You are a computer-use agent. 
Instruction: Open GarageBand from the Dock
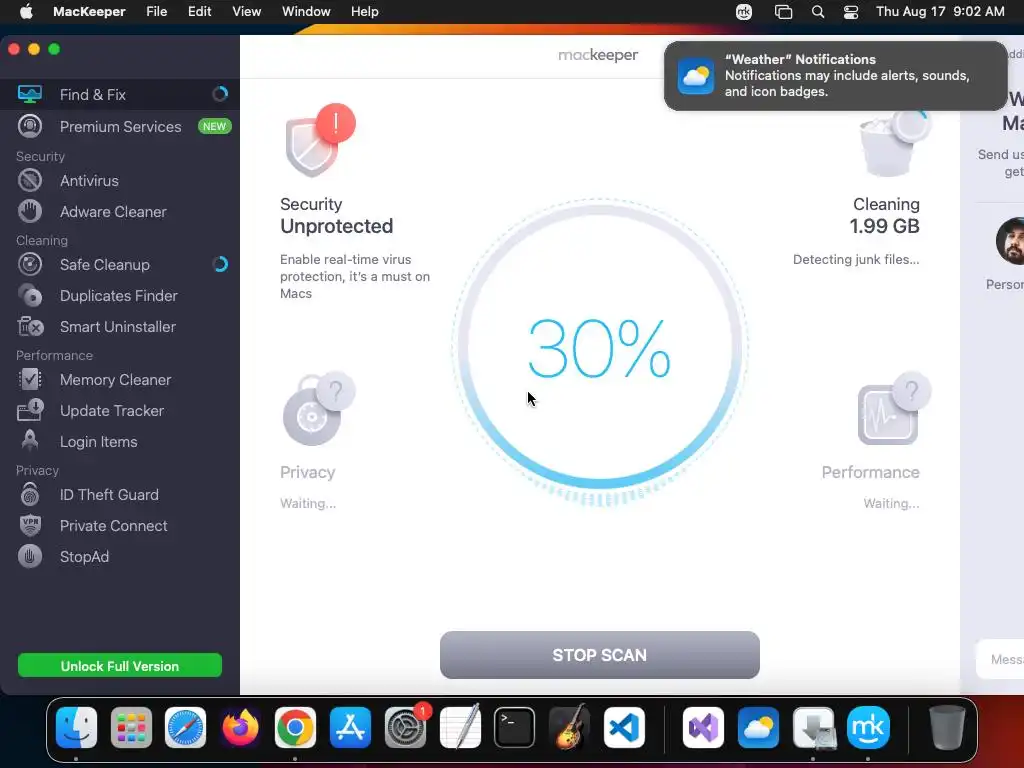(569, 727)
